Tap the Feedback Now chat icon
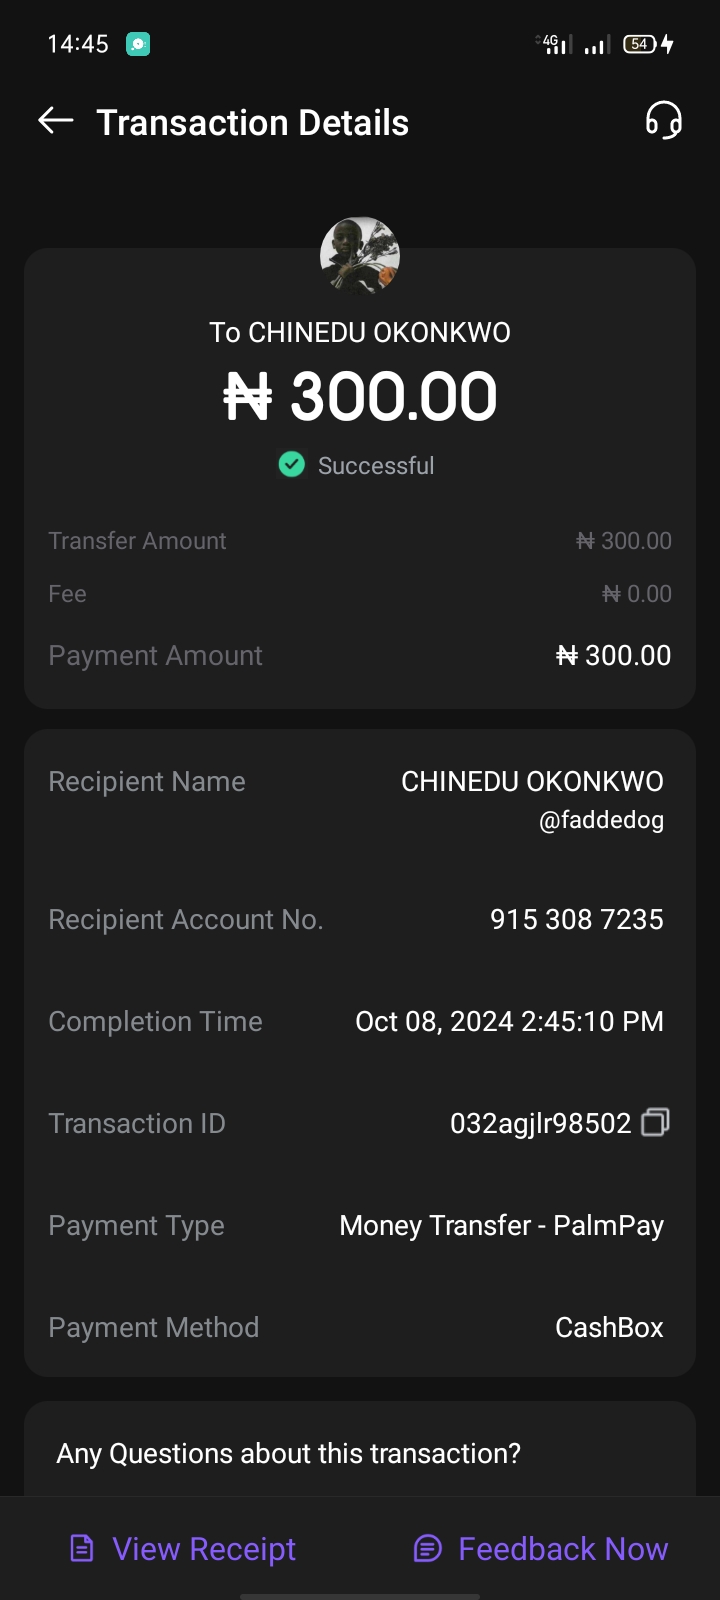 [428, 1549]
